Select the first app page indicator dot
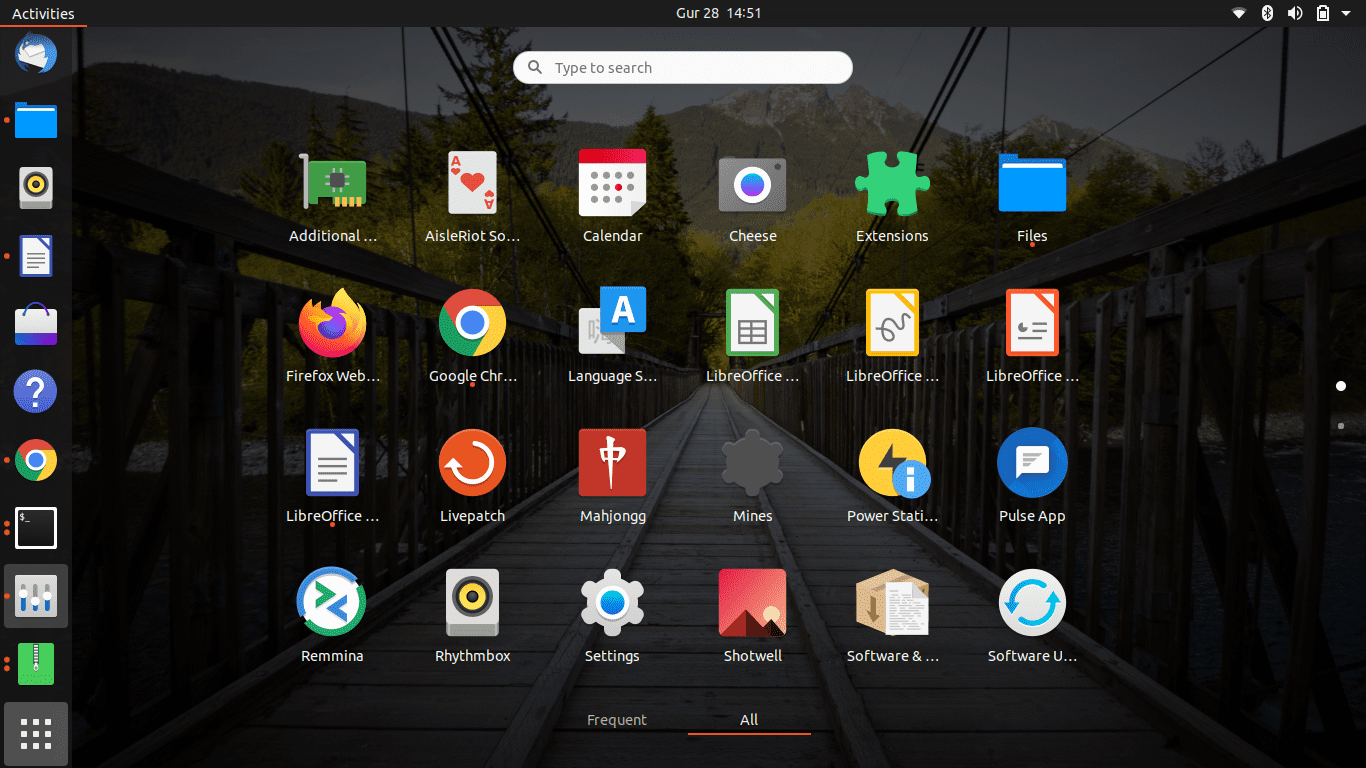Screen dimensions: 1366x768 click(x=1341, y=386)
